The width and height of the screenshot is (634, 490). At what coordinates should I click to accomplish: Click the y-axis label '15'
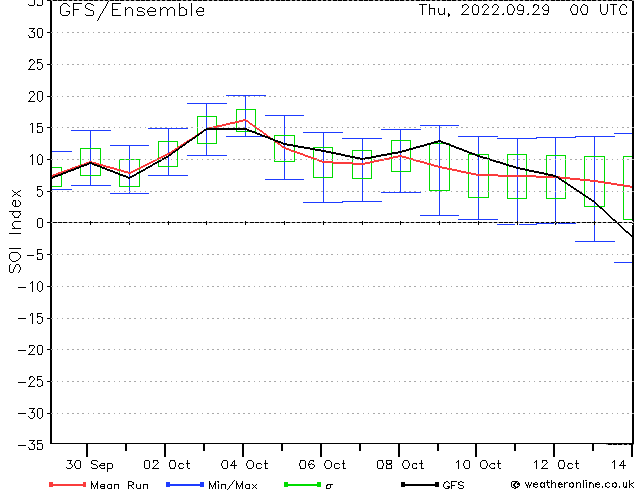[x=36, y=128]
